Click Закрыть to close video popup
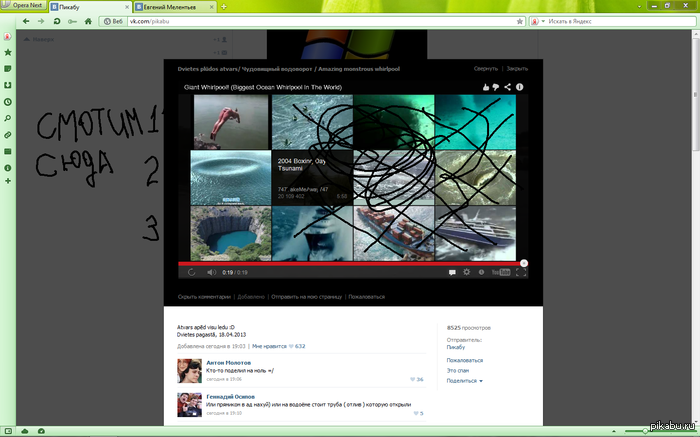Viewport: 700px width, 437px height. pos(517,69)
